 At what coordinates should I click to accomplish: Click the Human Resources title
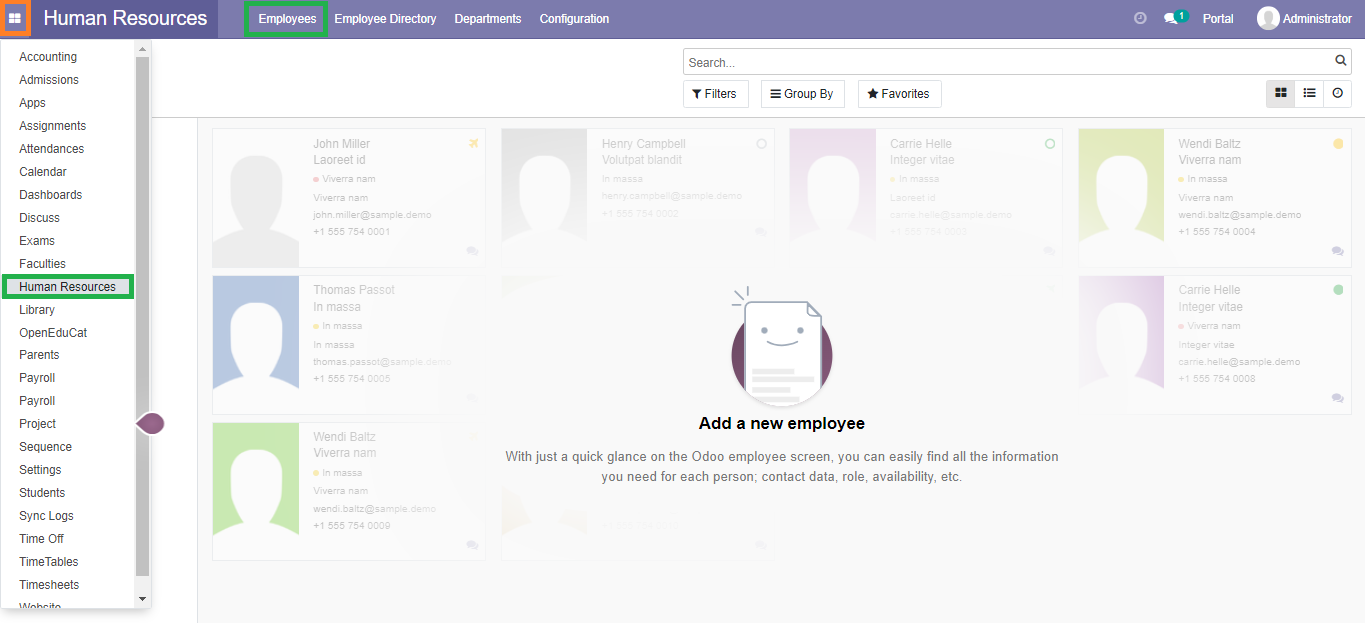125,18
